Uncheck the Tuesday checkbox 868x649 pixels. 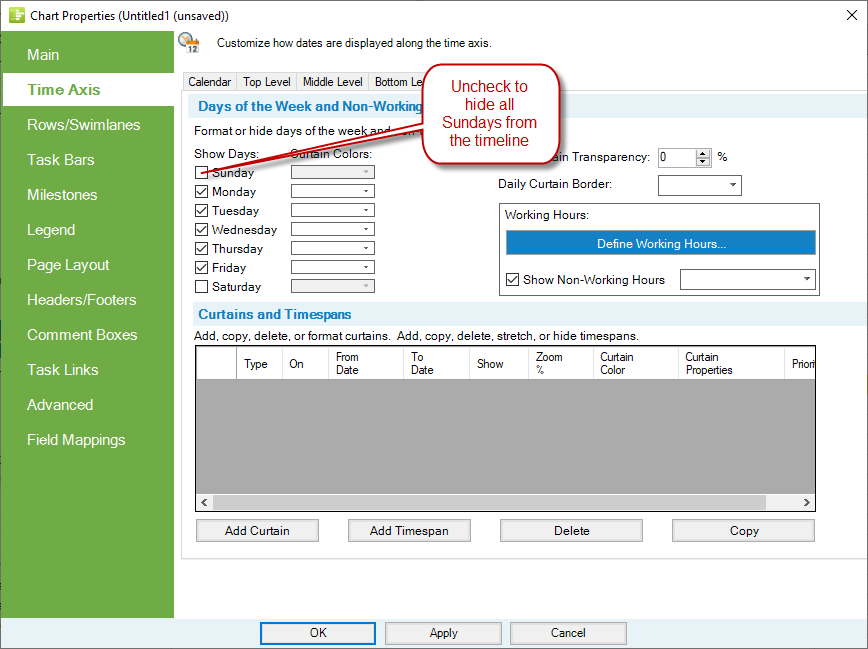pos(202,210)
